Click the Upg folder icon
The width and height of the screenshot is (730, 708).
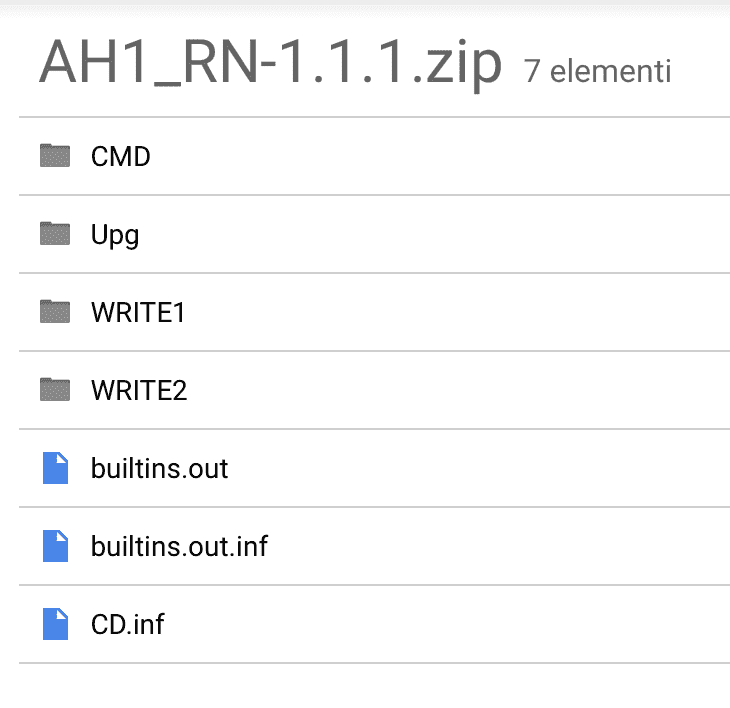tap(55, 234)
